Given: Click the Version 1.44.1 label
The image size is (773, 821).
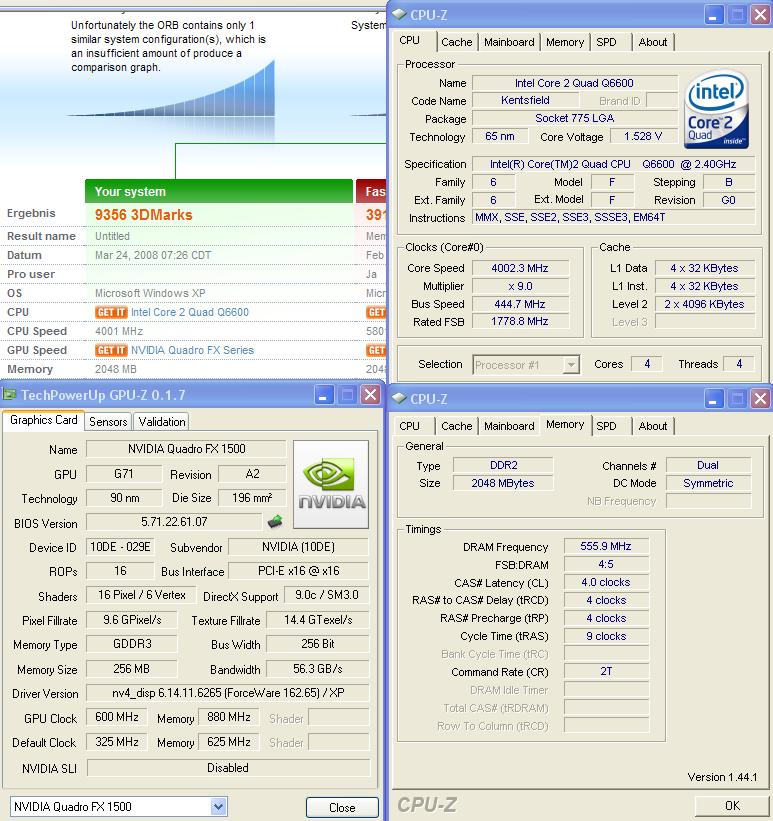Looking at the screenshot, I should [x=722, y=777].
